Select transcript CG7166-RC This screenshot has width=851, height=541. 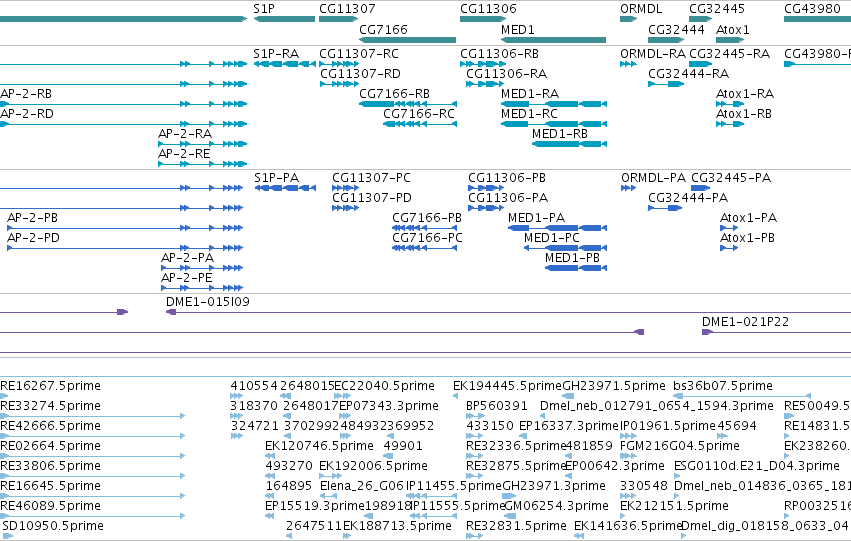pyautogui.click(x=419, y=114)
